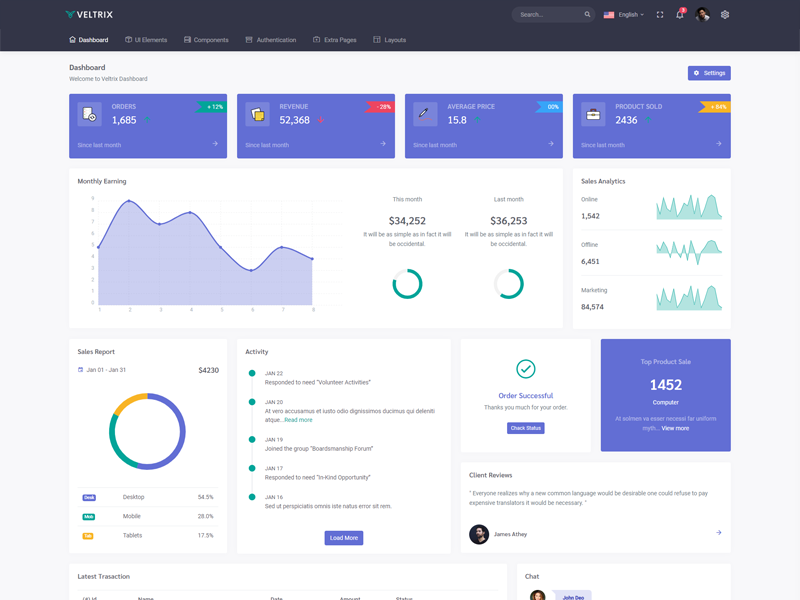Expand the UI Elements menu
Screen dimensions: 800x600
coord(146,40)
